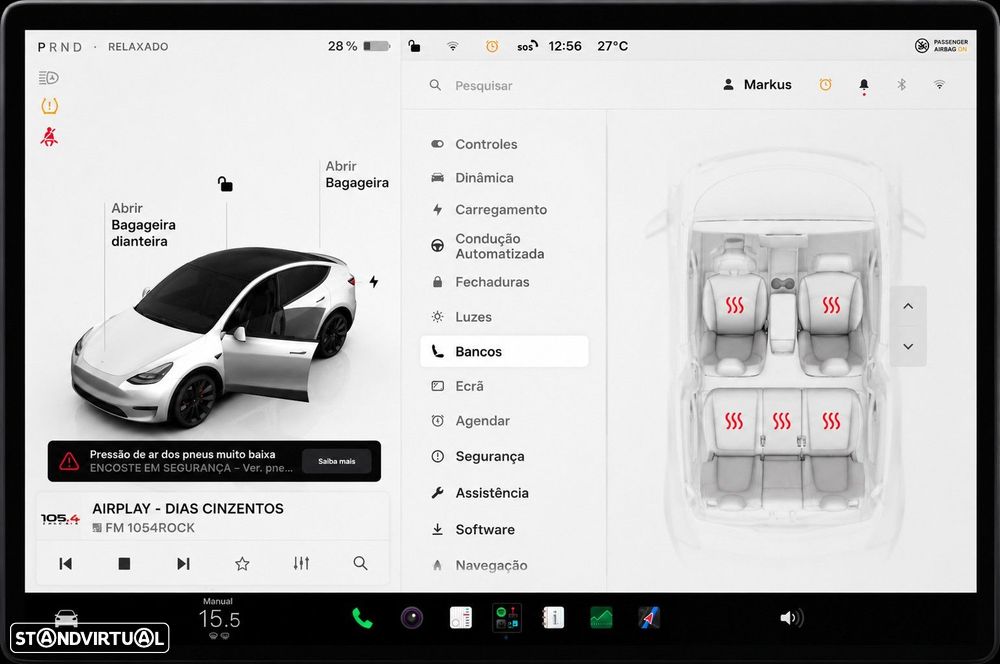This screenshot has height=664, width=1000.
Task: Tap the 28 % battery indicator
Action: (x=358, y=46)
